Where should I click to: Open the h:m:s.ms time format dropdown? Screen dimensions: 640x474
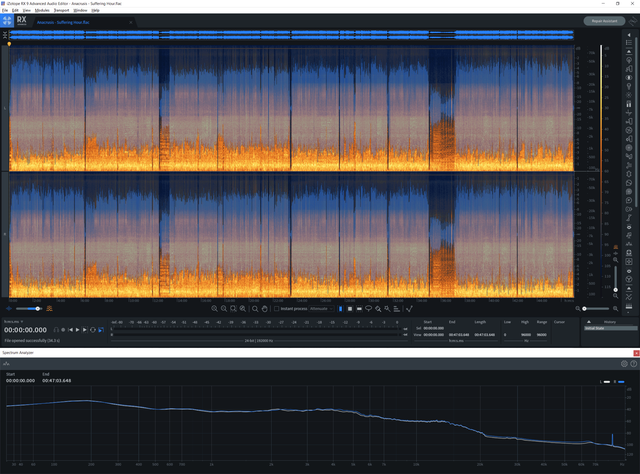13,322
